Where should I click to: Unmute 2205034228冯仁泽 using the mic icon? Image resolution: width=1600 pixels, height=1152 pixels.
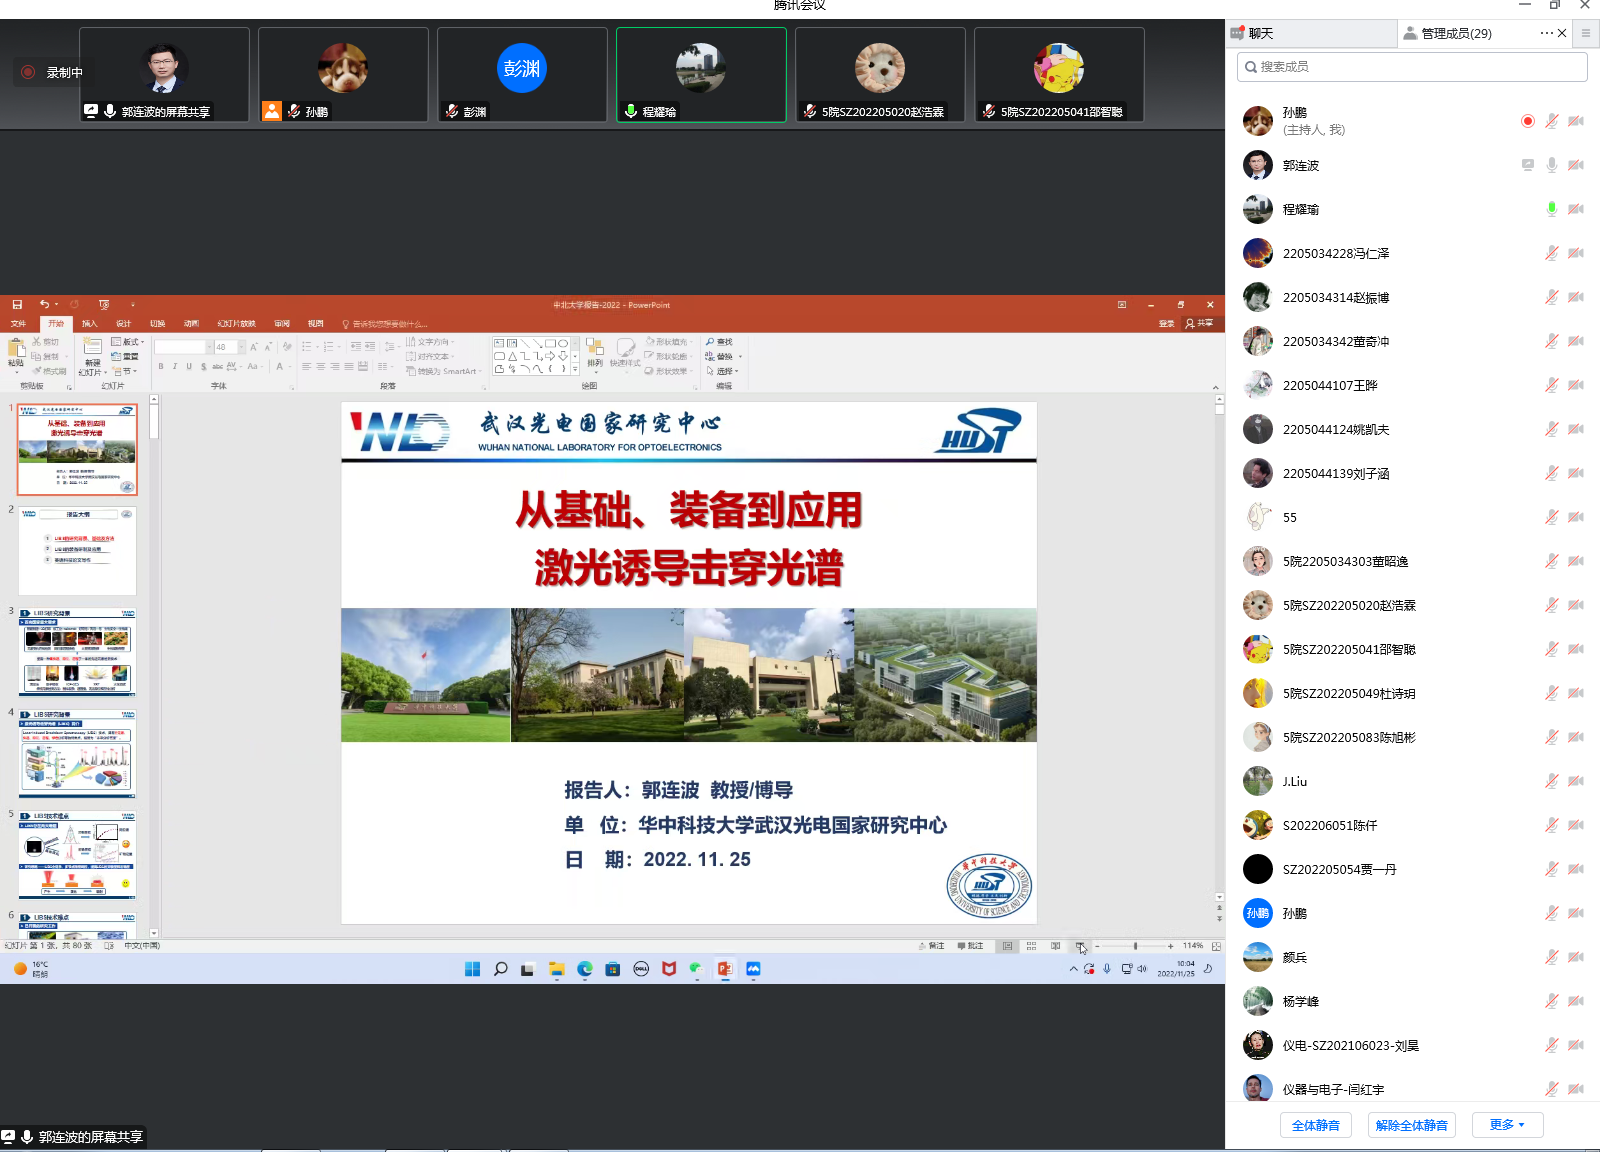tap(1551, 253)
